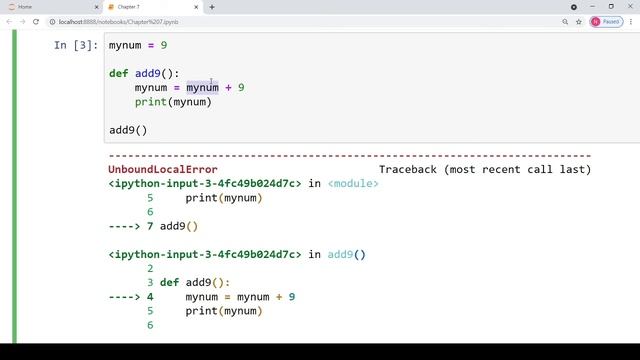Go back to previous page
This screenshot has width=640, height=360.
click(x=9, y=22)
